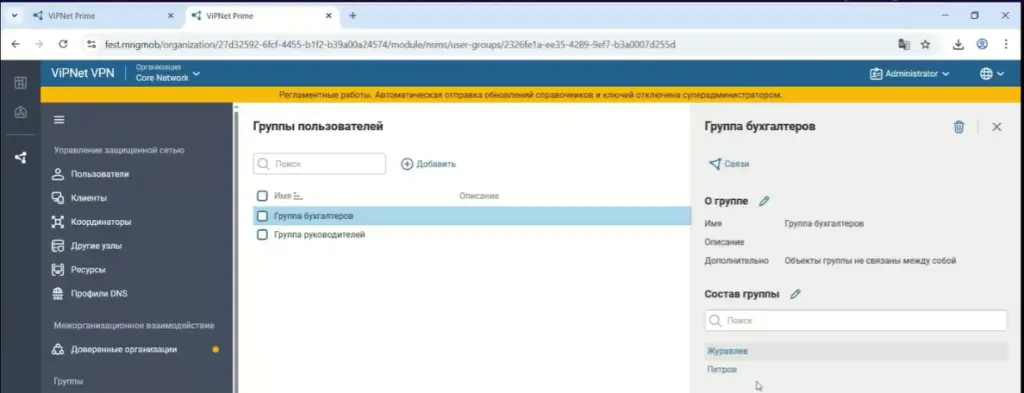
Task: Open the site information icon in the address bar
Action: point(91,44)
